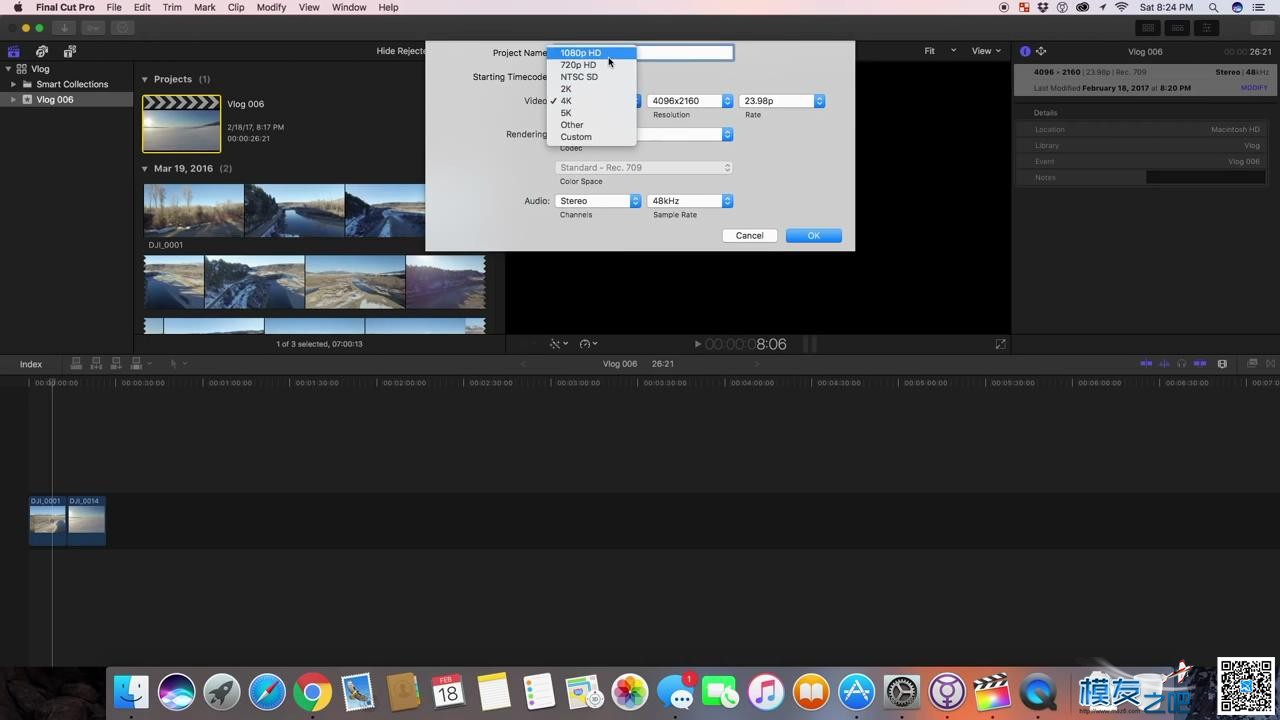Click the Cancel button
1280x720 pixels.
pos(749,236)
